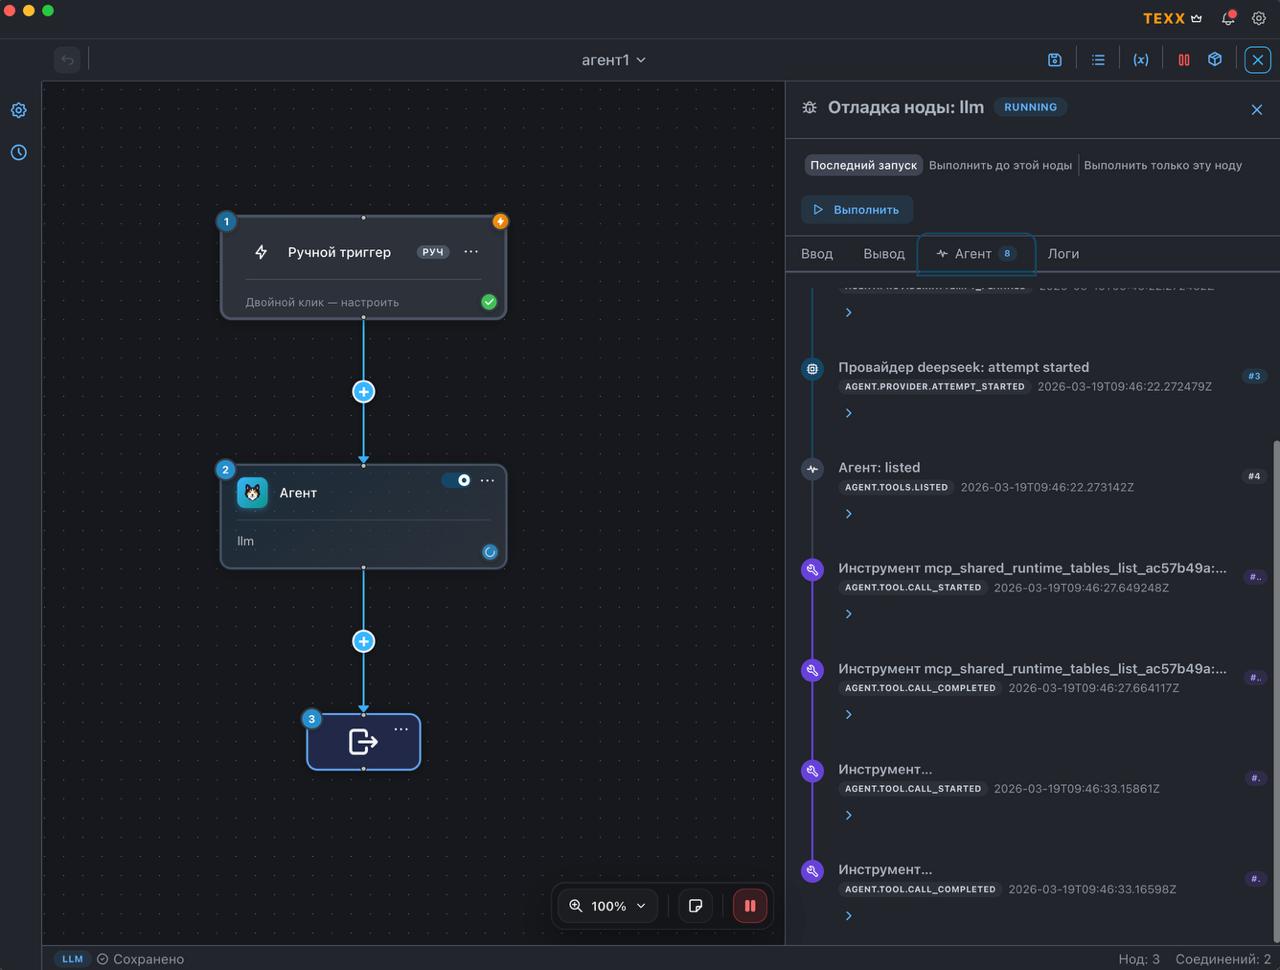Image resolution: width=1280 pixels, height=970 pixels.
Task: Switch to the Вывод tab
Action: 884,254
